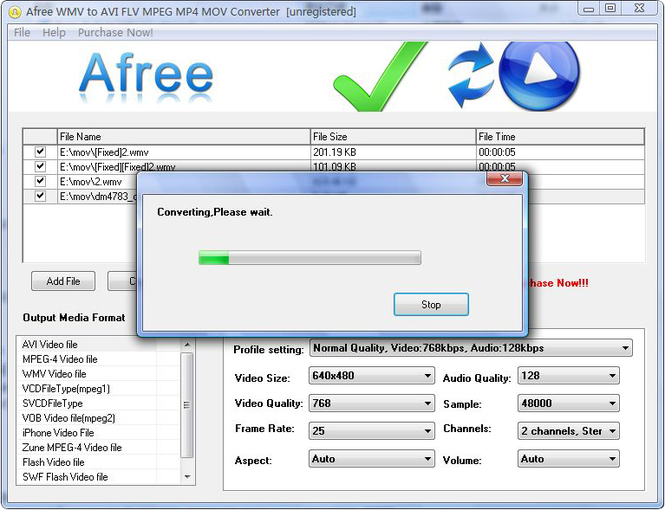Close the Afree converter window
This screenshot has width=665, height=510.
click(640, 8)
